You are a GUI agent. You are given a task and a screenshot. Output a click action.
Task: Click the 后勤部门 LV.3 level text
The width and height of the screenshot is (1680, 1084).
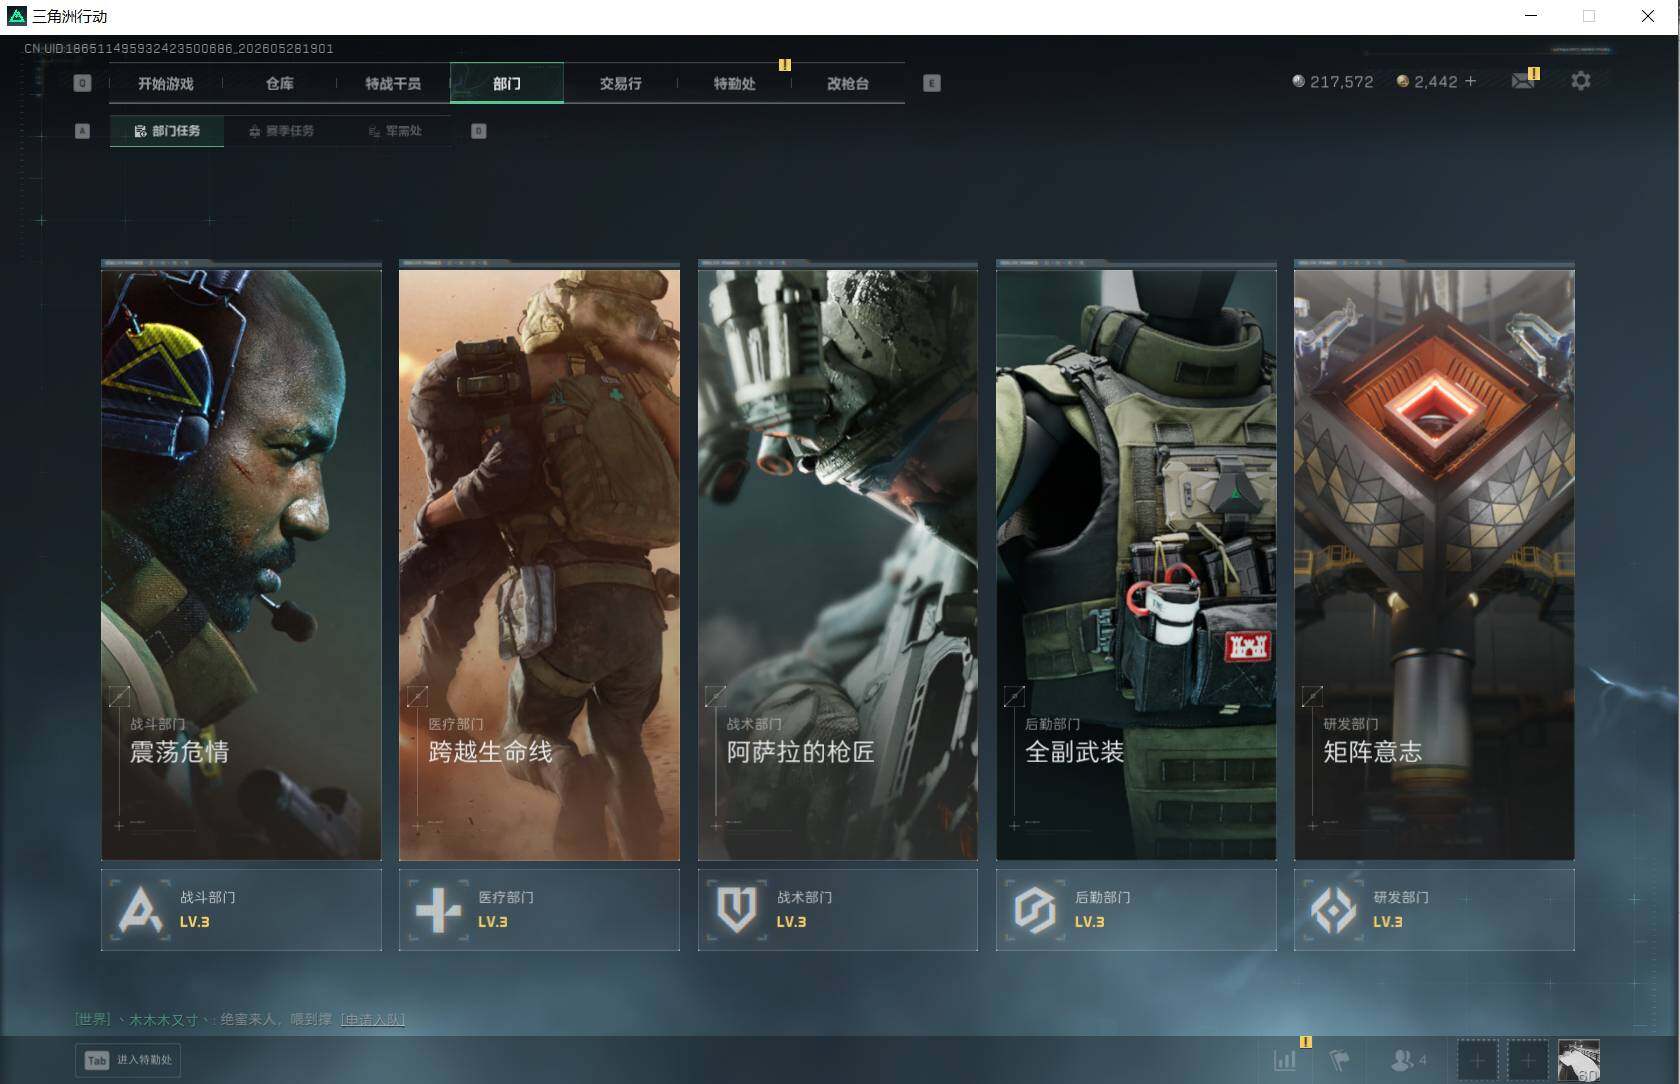point(1089,922)
